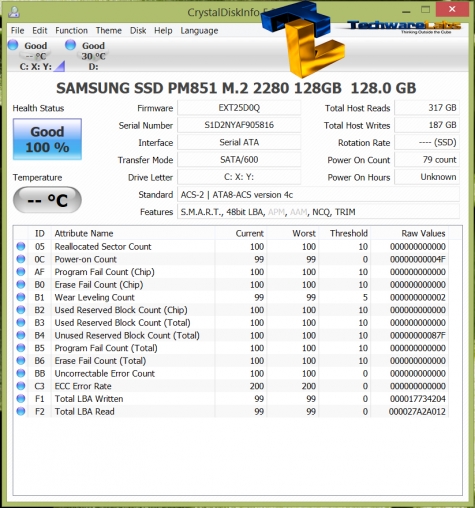Click status orb for ECC Error Rate
475x508 pixels.
click(21, 386)
